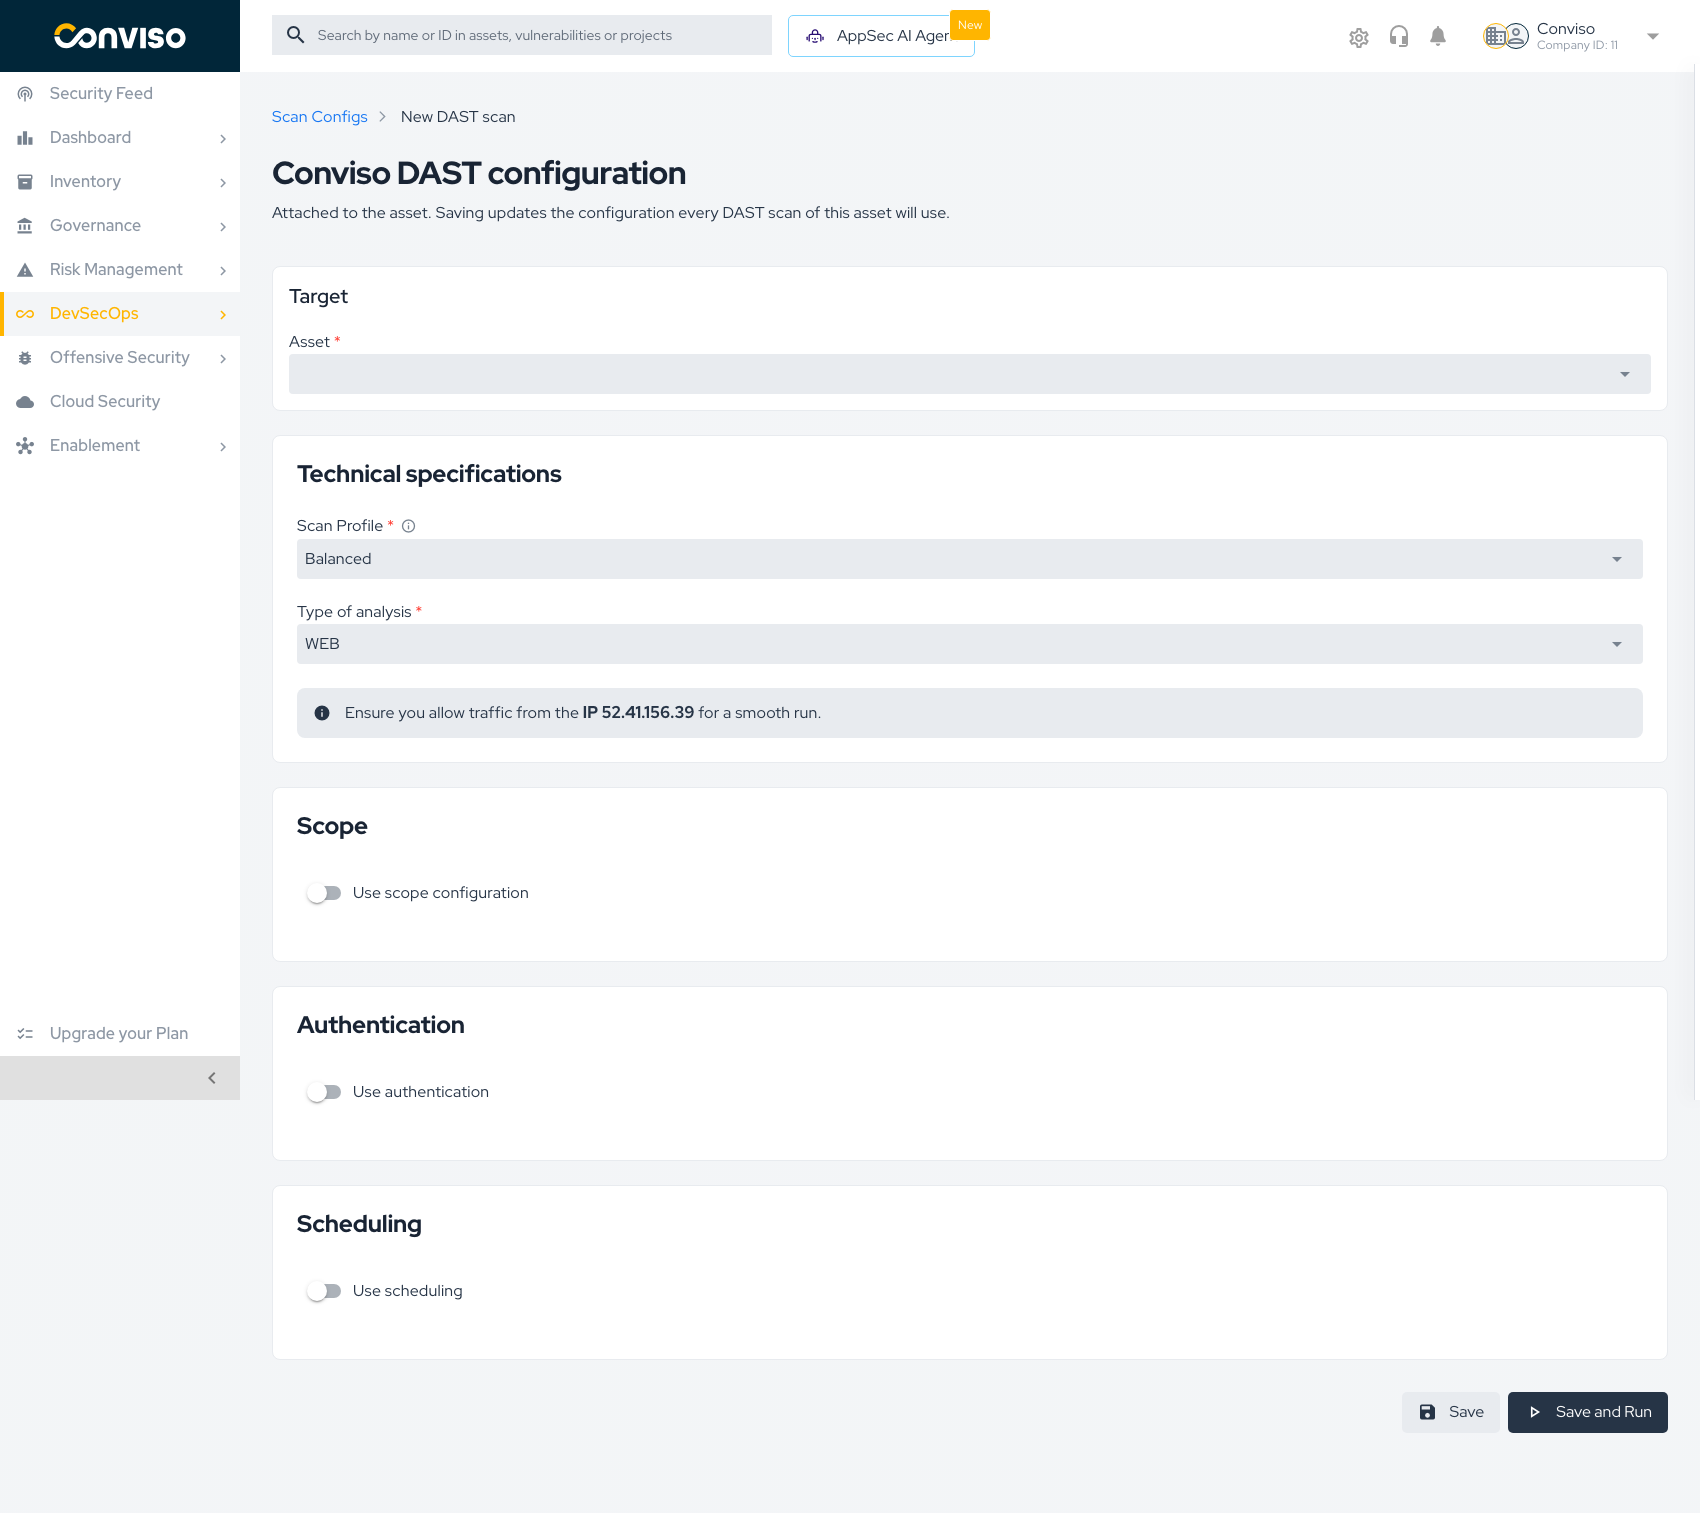Click the Security Feed icon

25,94
